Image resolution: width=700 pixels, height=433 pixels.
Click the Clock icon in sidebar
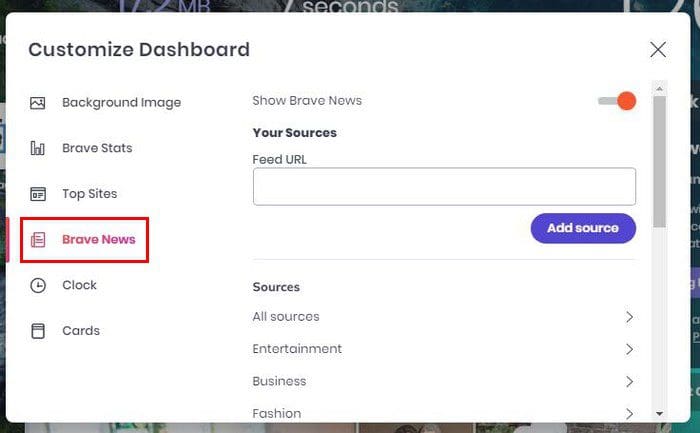tap(38, 285)
